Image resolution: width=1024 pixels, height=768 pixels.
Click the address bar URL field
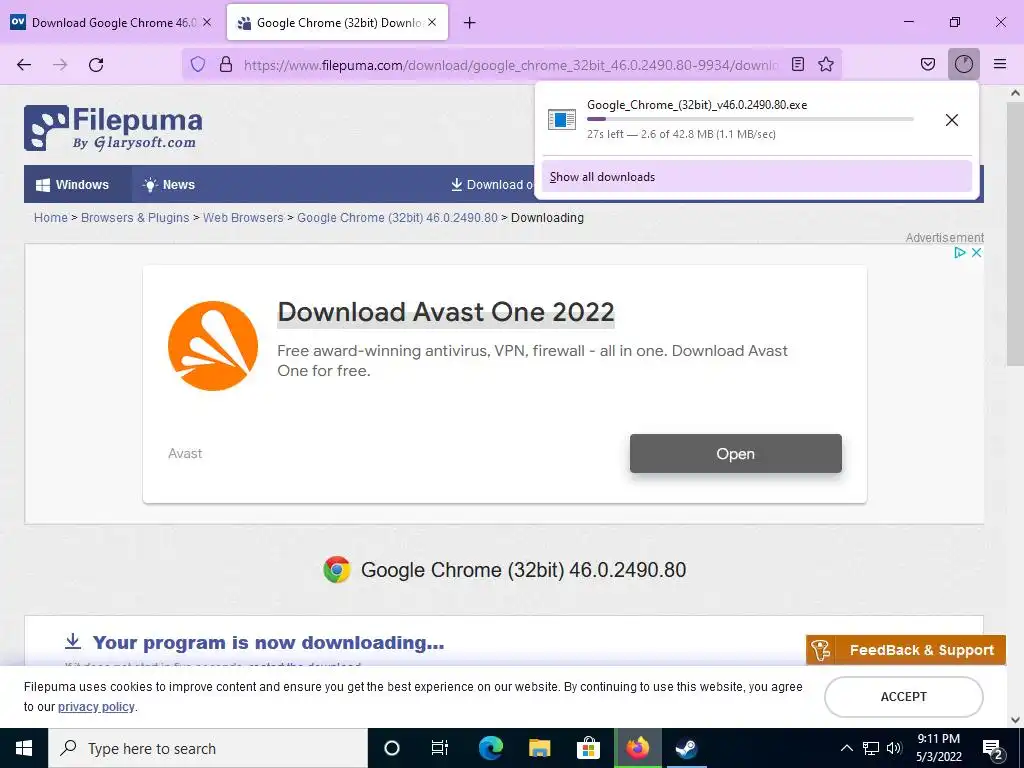(511, 65)
